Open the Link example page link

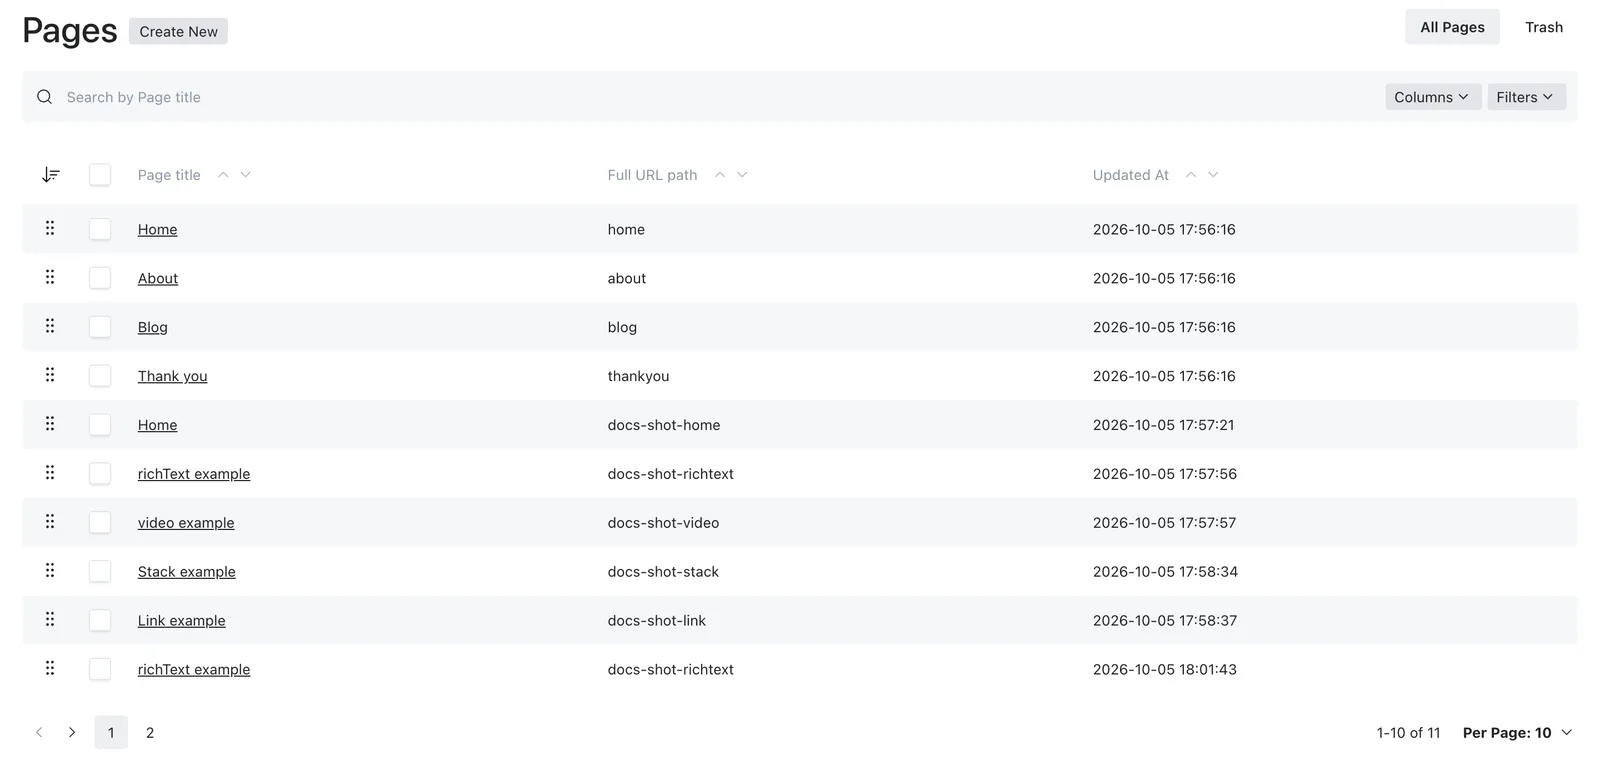click(x=182, y=621)
